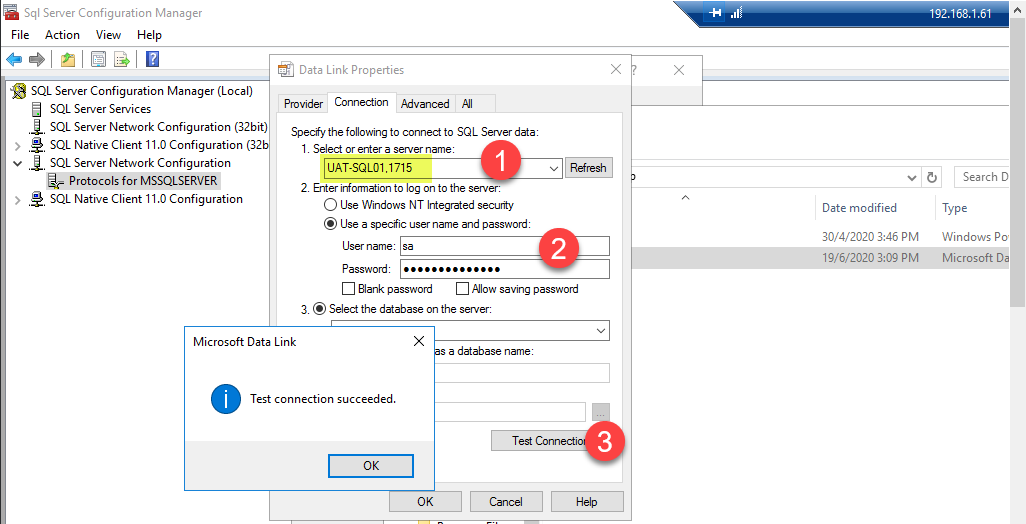Expand SQL Native Client 11.0 Configuration (32bit)
Viewport: 1026px width, 524px height.
point(18,145)
